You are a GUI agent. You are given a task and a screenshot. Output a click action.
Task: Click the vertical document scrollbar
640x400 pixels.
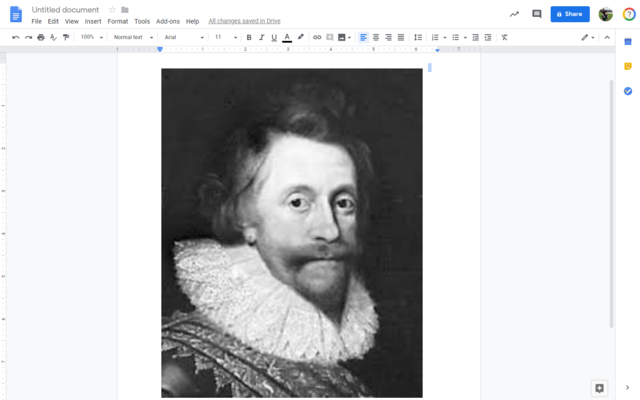pyautogui.click(x=611, y=204)
